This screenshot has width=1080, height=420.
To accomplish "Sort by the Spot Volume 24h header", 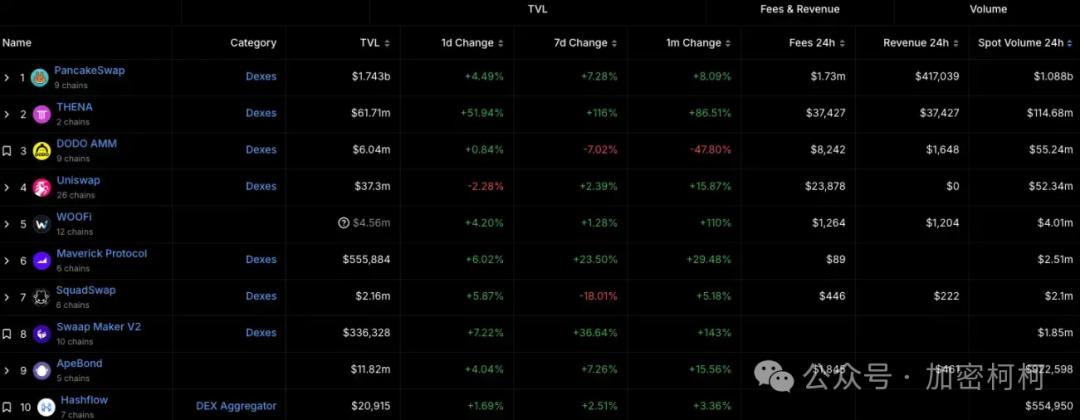I will (x=1019, y=43).
